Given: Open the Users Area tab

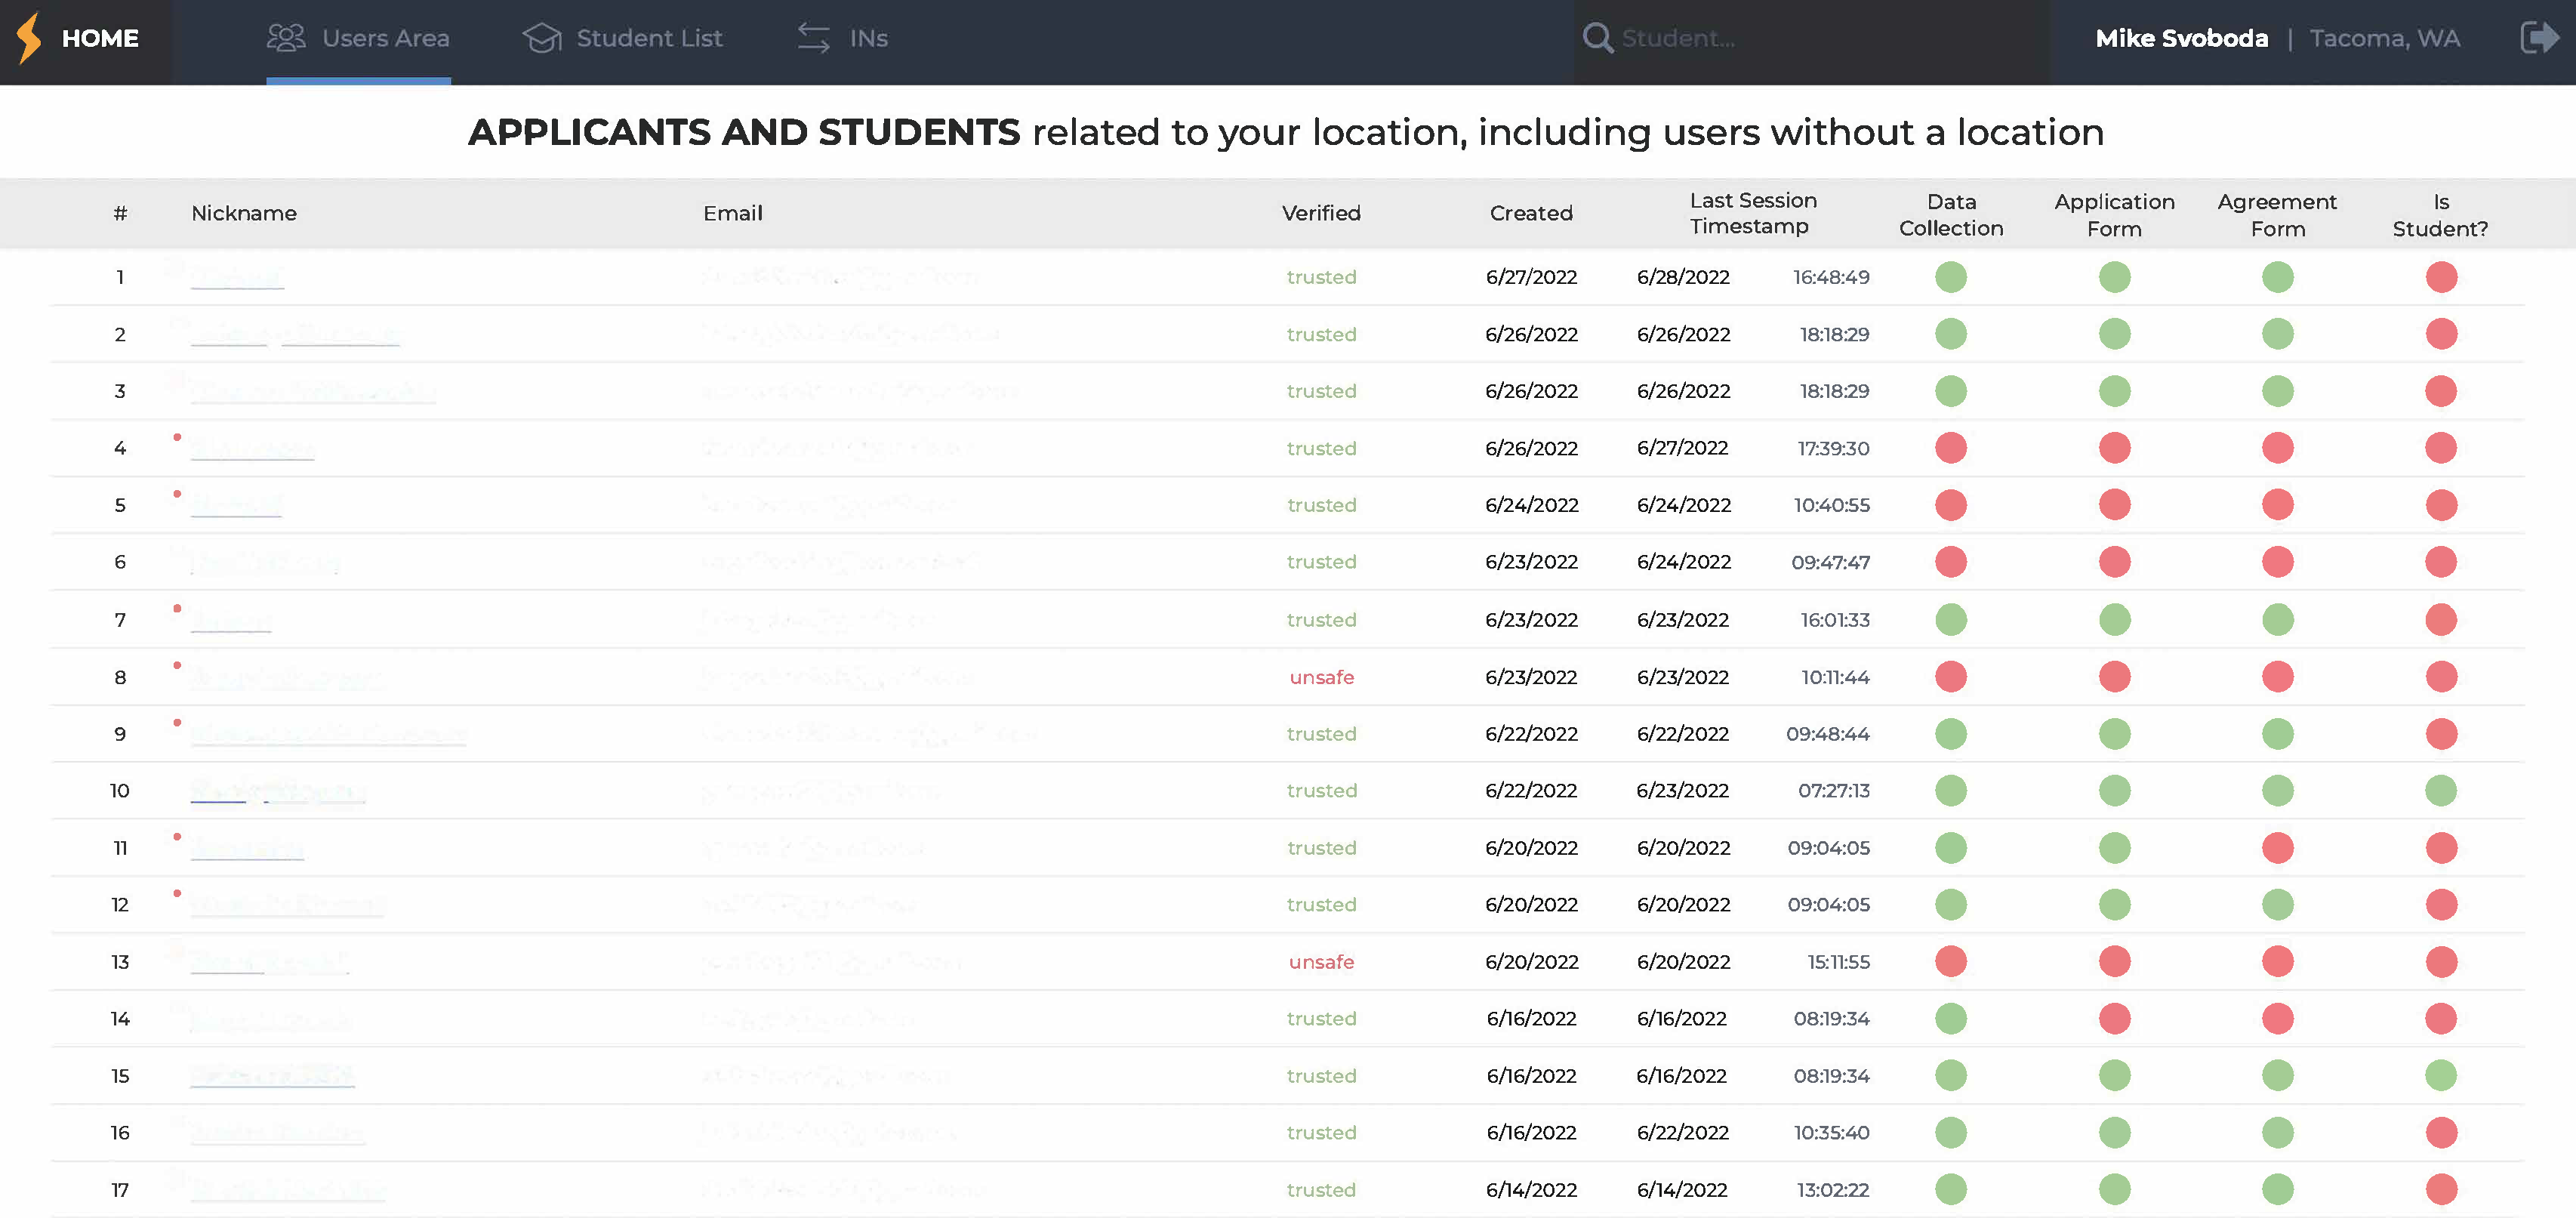Looking at the screenshot, I should coord(386,38).
